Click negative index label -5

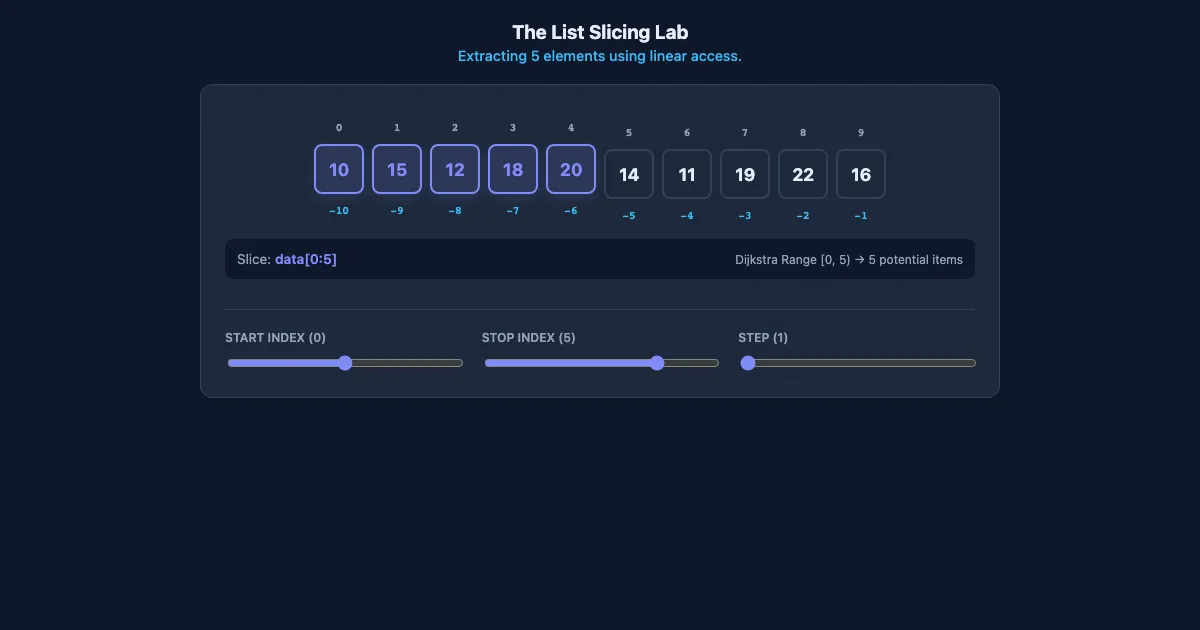(x=629, y=216)
